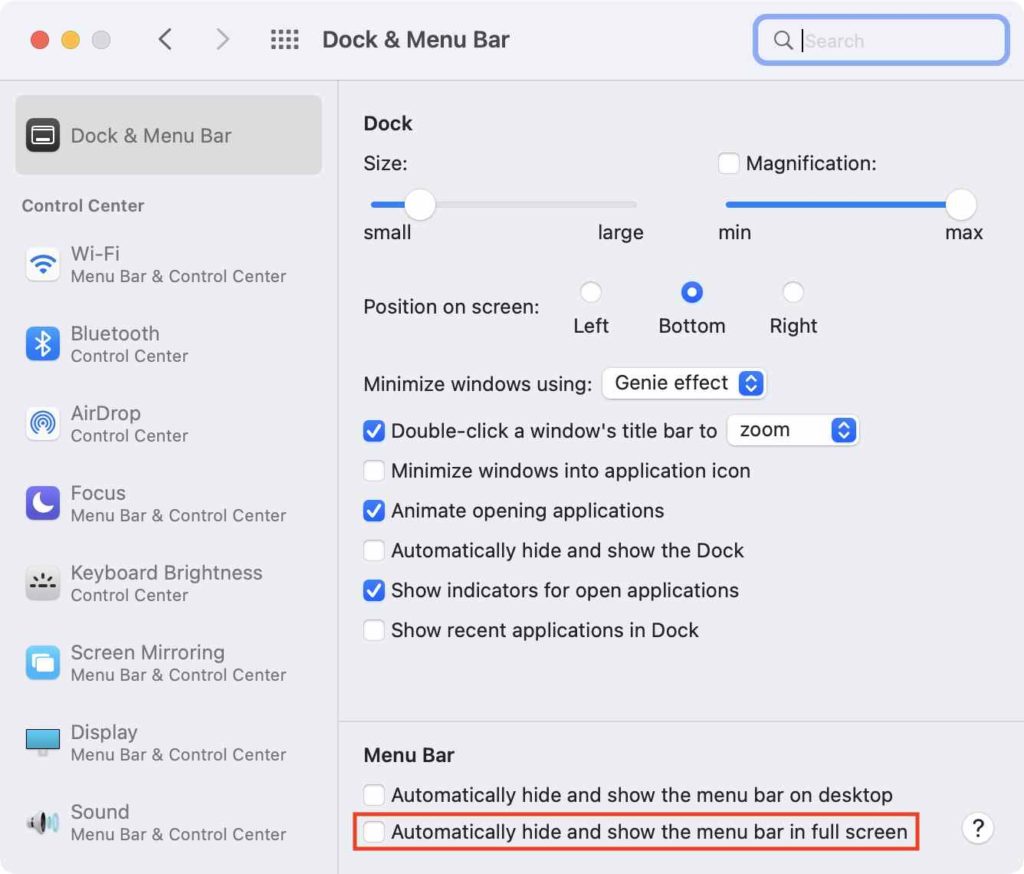This screenshot has height=874, width=1024.
Task: Minimize window with yellow button
Action: click(x=71, y=40)
